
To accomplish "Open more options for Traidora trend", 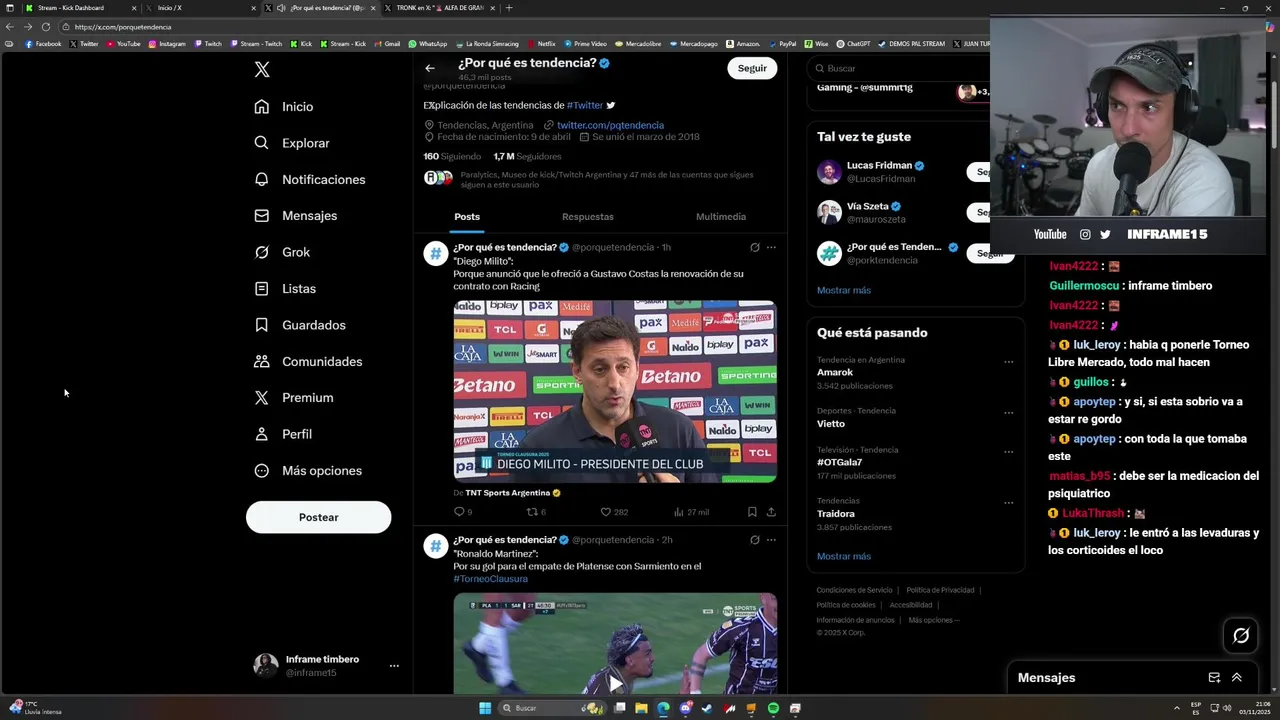I will coord(1009,502).
